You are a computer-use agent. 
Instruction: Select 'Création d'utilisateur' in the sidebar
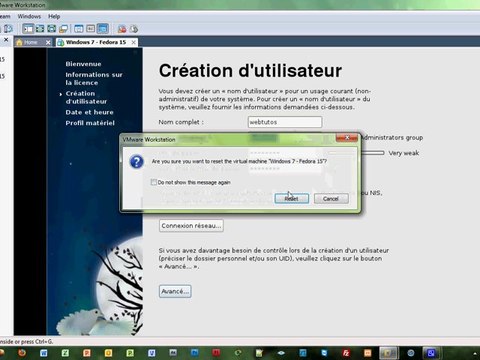pos(86,97)
